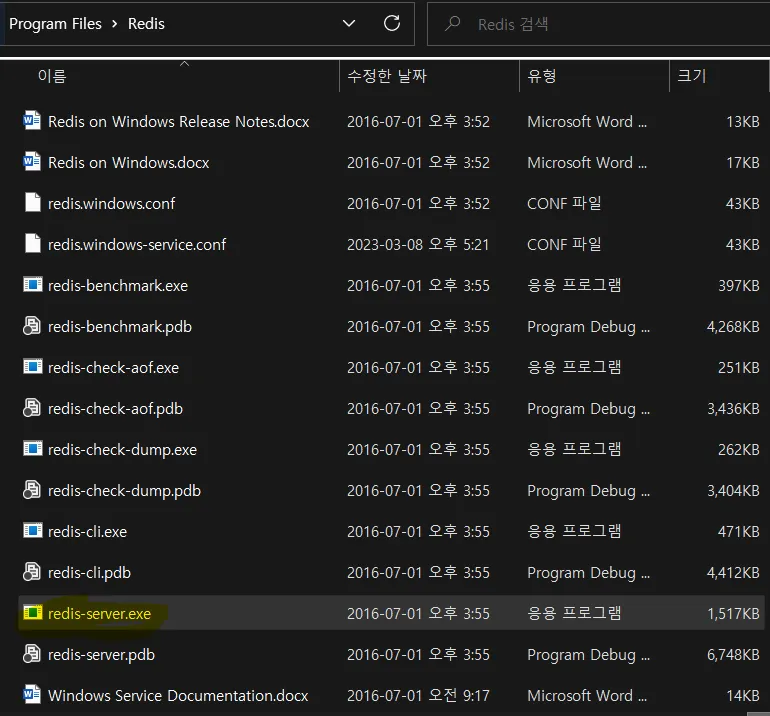Screen dimensions: 770x716
Task: Select the file name redis-cli.pdb
Action: coord(89,573)
